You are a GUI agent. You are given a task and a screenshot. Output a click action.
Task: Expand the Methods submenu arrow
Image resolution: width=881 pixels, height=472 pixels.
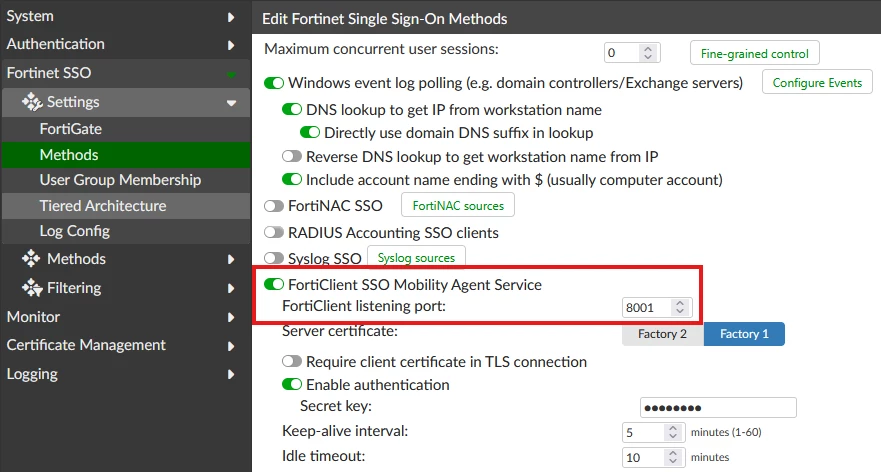(x=231, y=260)
